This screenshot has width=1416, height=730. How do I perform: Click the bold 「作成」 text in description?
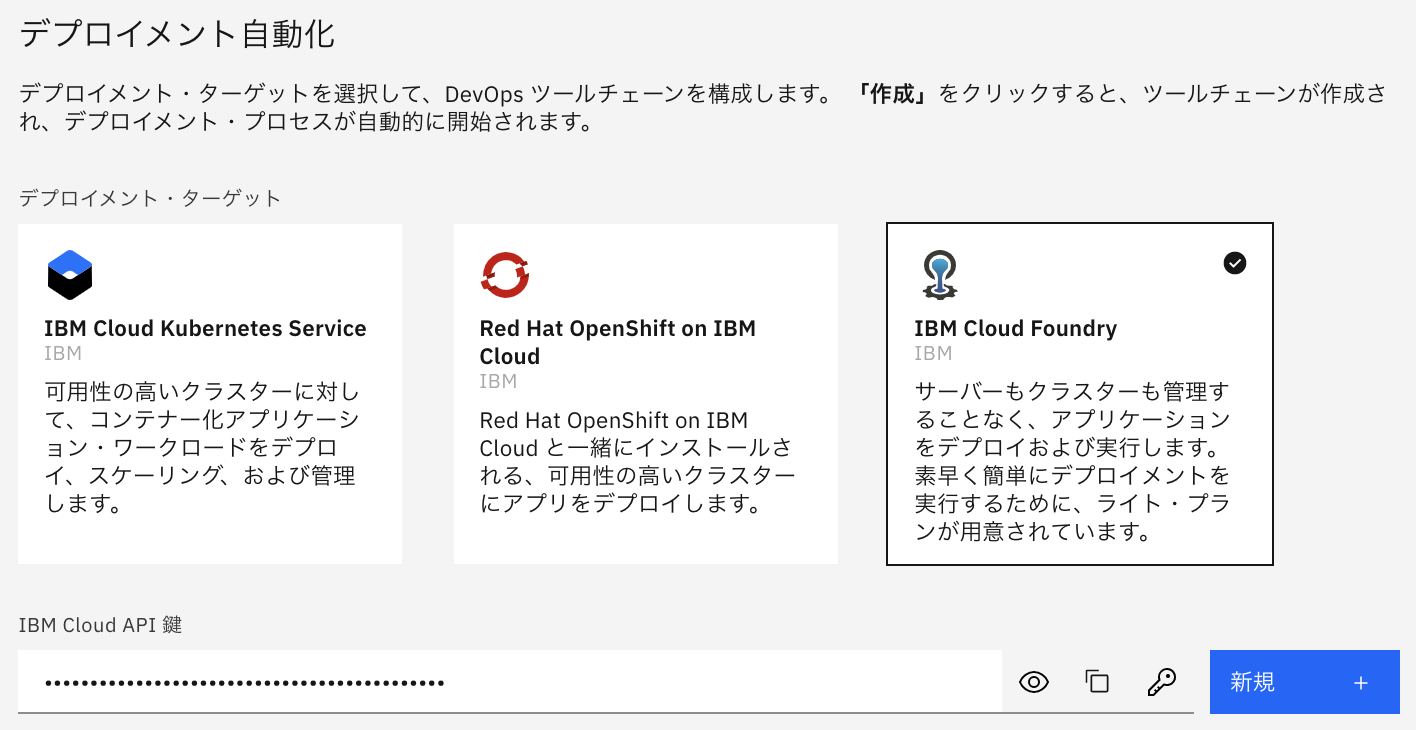coord(894,95)
